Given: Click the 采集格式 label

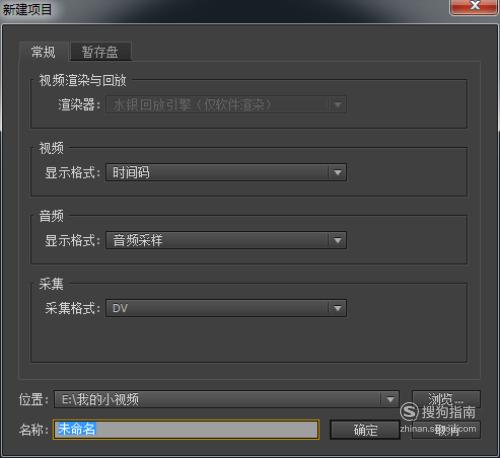Looking at the screenshot, I should pyautogui.click(x=72, y=308).
